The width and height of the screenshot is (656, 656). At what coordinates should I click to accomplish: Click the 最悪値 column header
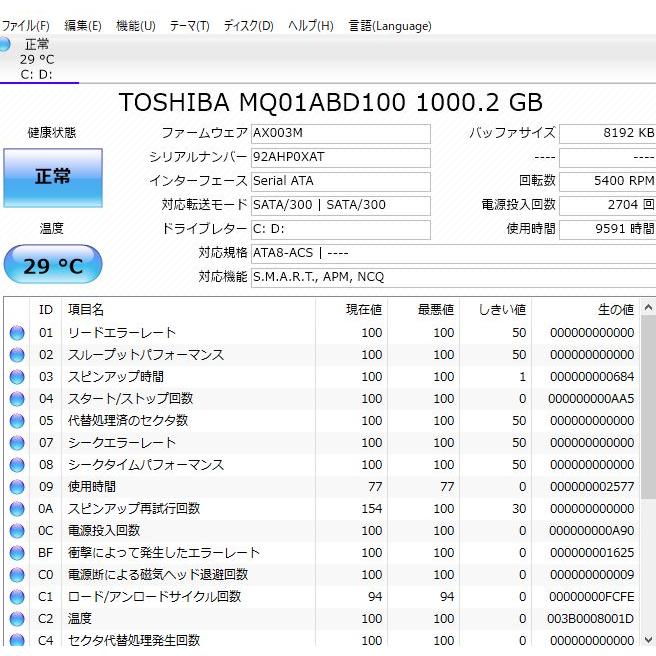[x=423, y=310]
